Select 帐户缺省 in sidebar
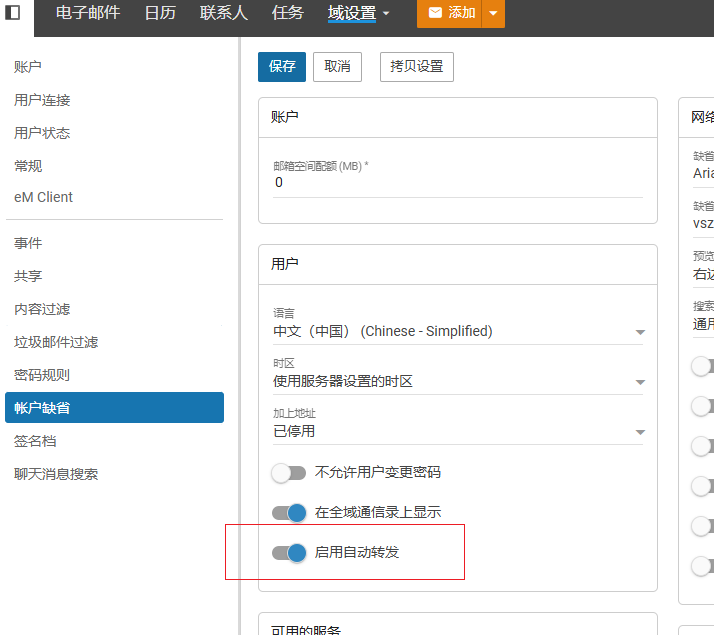714x635 pixels. [114, 407]
